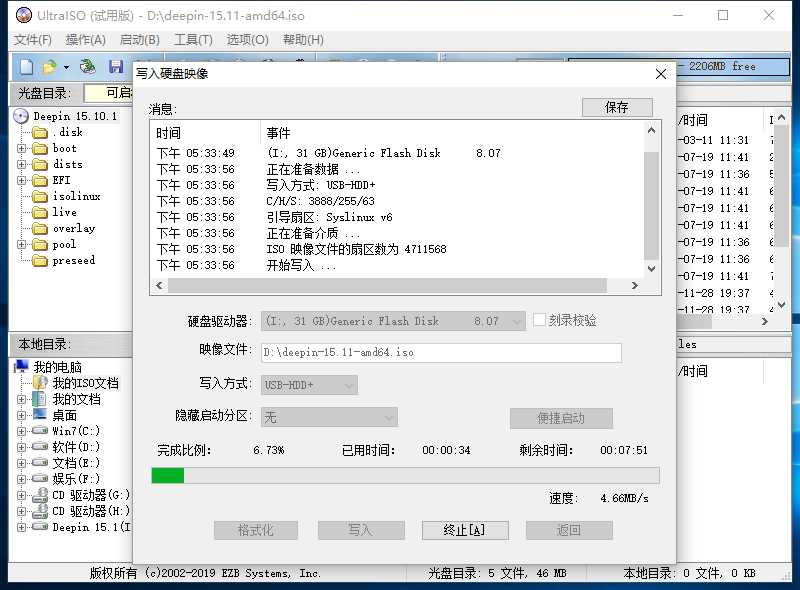Open the 操作(A) menu
Screen dimensions: 800x590
click(x=86, y=40)
